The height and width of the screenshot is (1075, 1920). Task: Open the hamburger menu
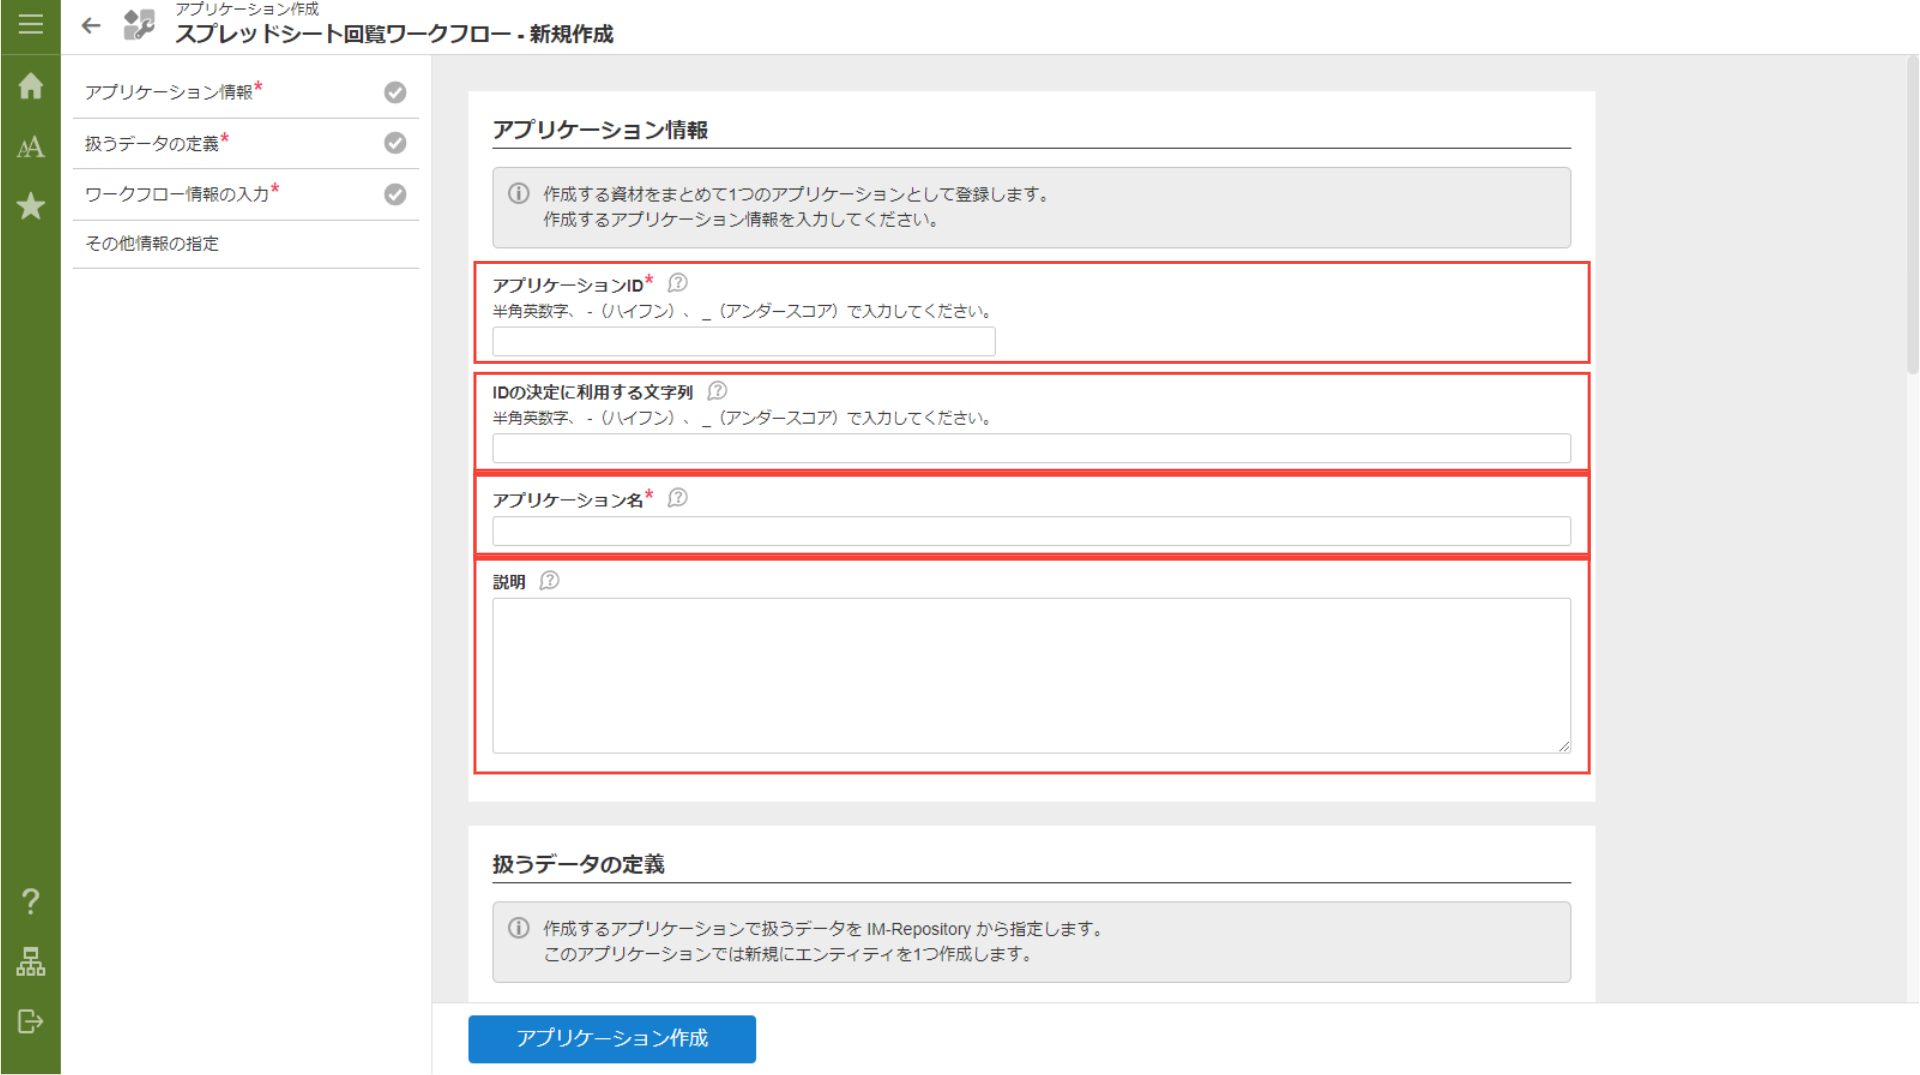tap(30, 24)
